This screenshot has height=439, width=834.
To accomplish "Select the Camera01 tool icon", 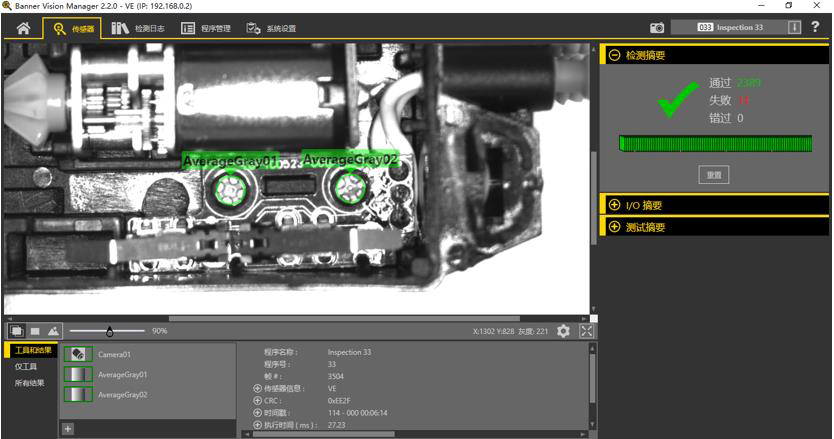I will point(78,354).
